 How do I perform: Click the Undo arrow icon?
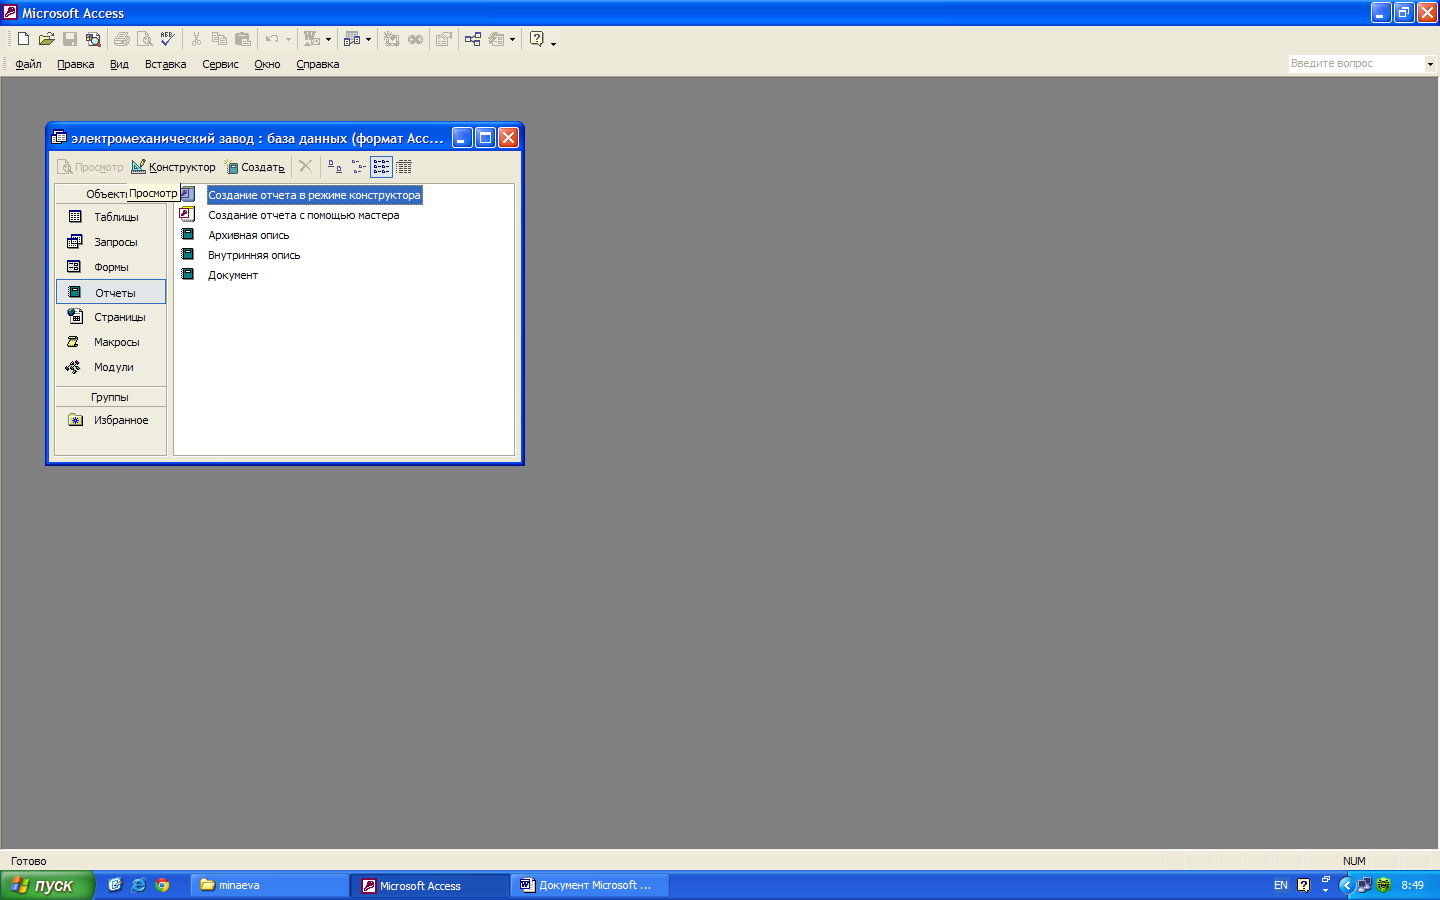point(271,39)
